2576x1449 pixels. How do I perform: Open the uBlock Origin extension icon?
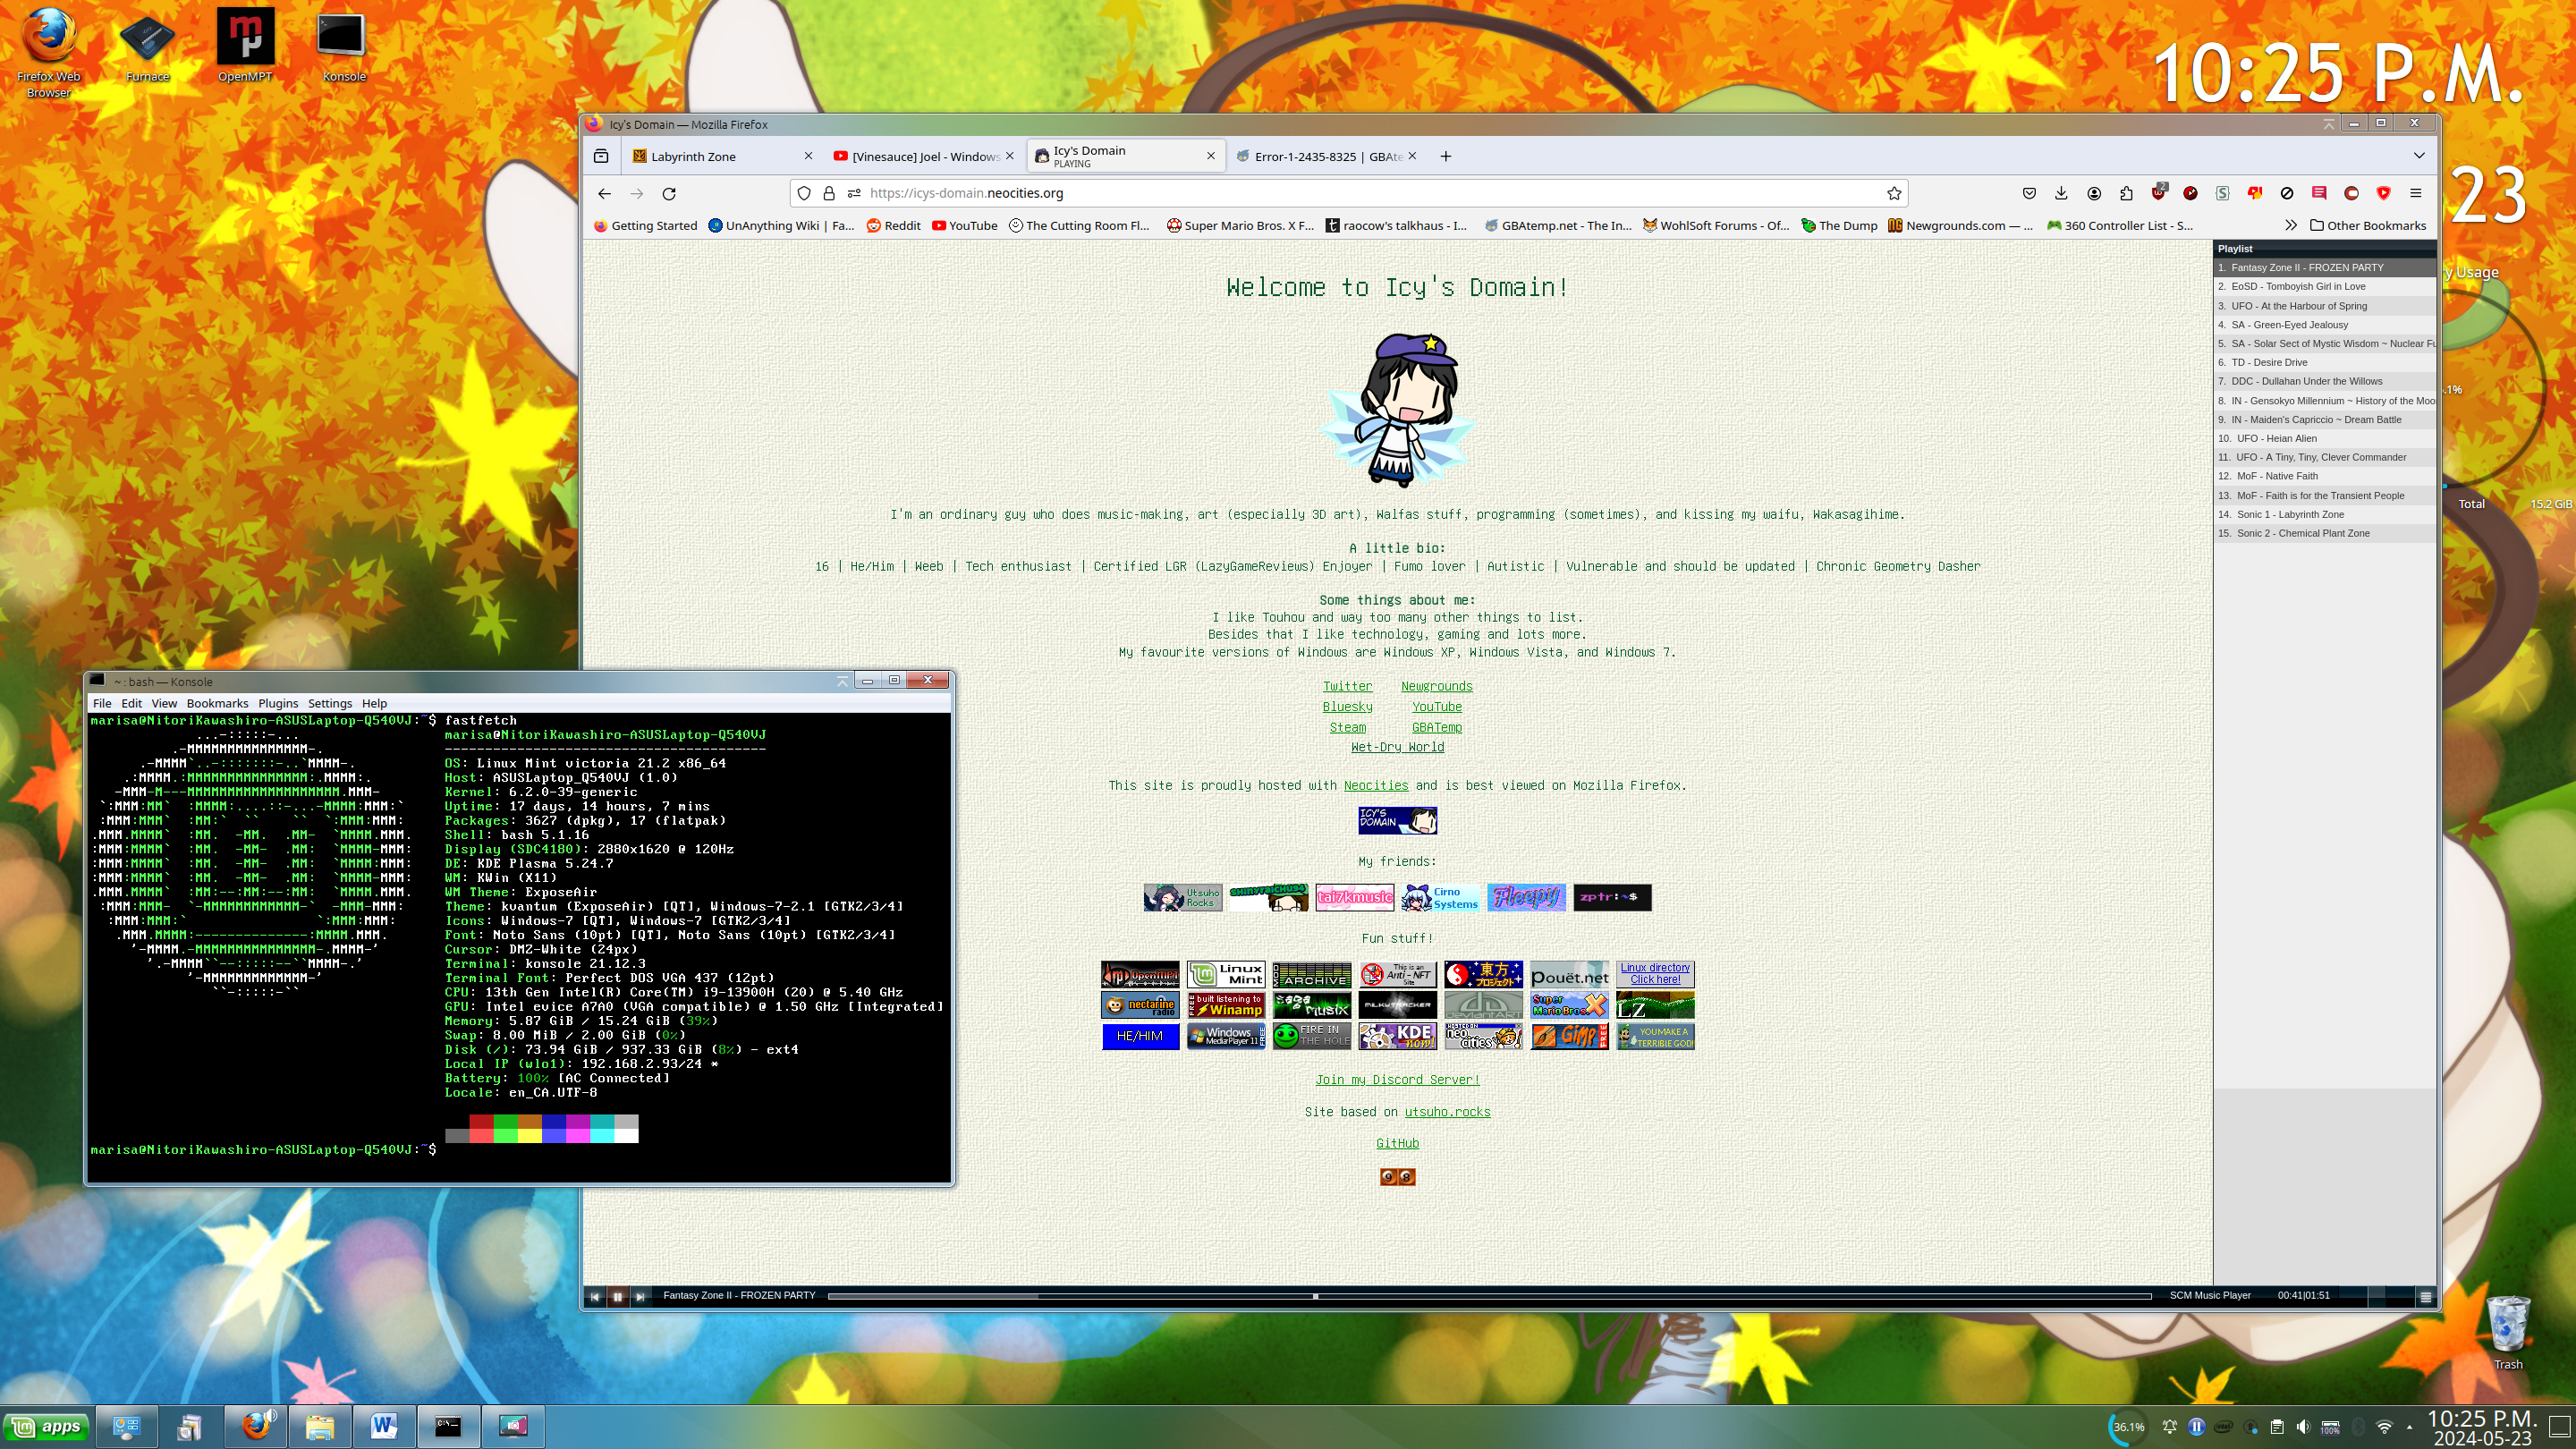point(2158,191)
